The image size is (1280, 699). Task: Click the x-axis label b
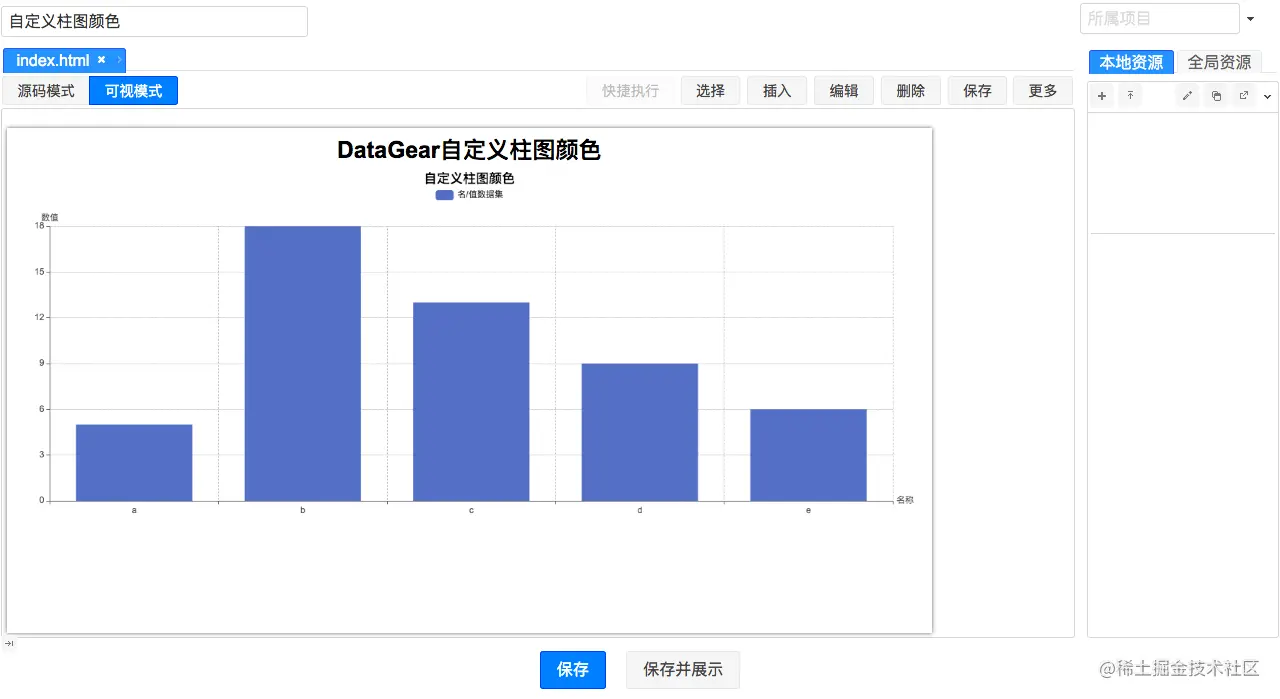click(x=303, y=510)
